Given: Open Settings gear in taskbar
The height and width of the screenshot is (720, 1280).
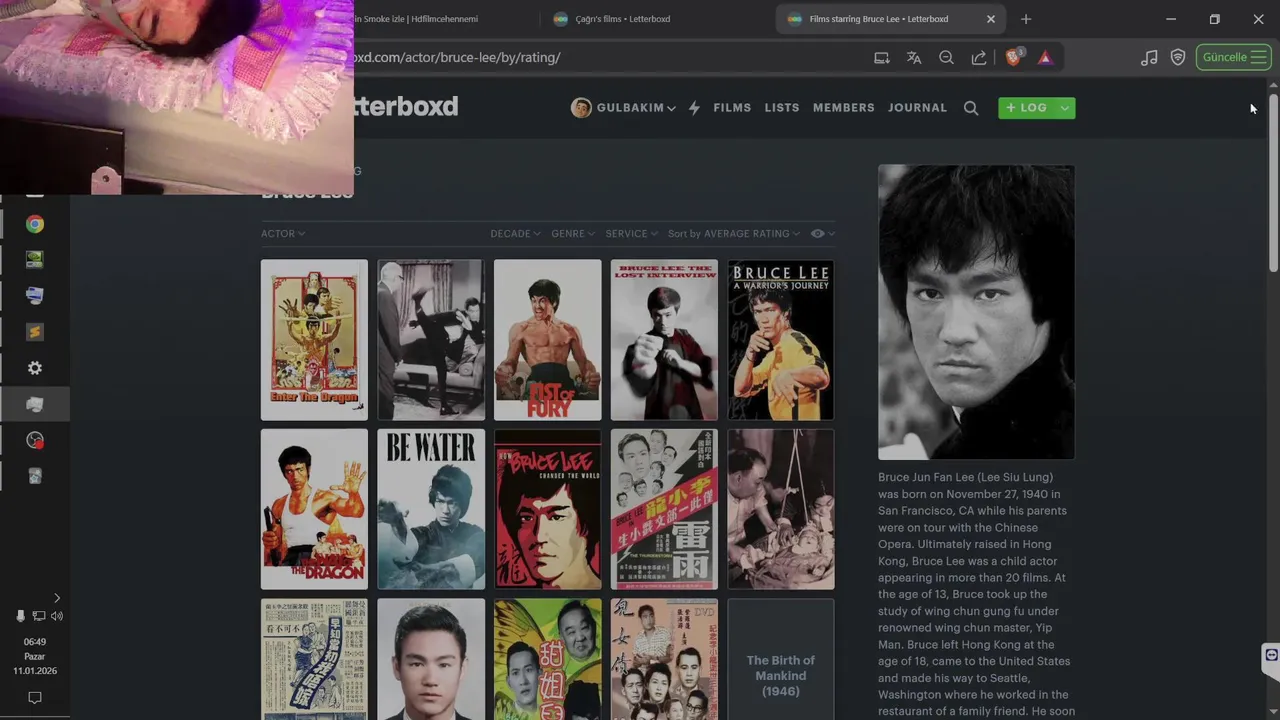Looking at the screenshot, I should [x=35, y=368].
